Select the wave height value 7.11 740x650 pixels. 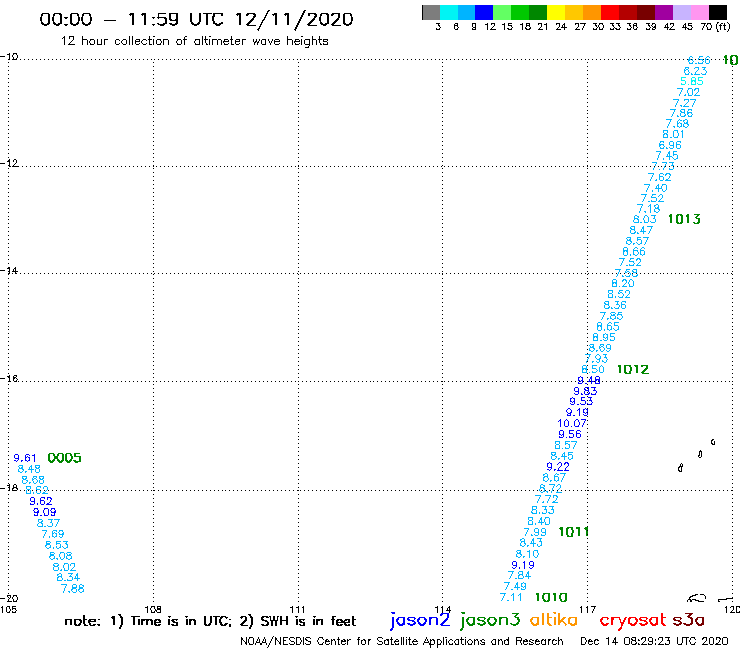point(511,598)
